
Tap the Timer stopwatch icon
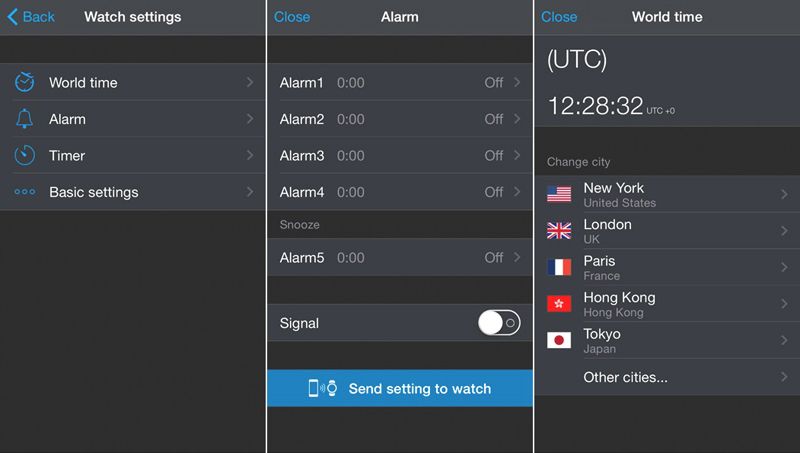coord(24,155)
